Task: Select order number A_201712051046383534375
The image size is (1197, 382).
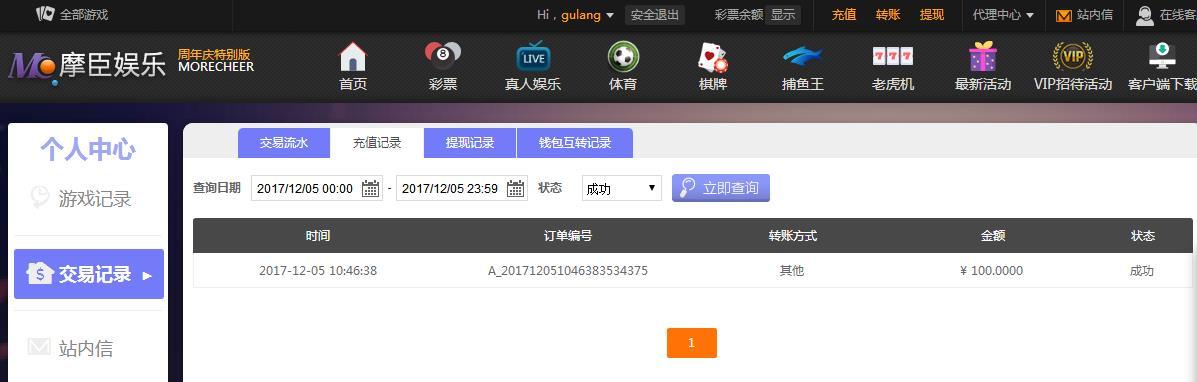Action: (568, 270)
